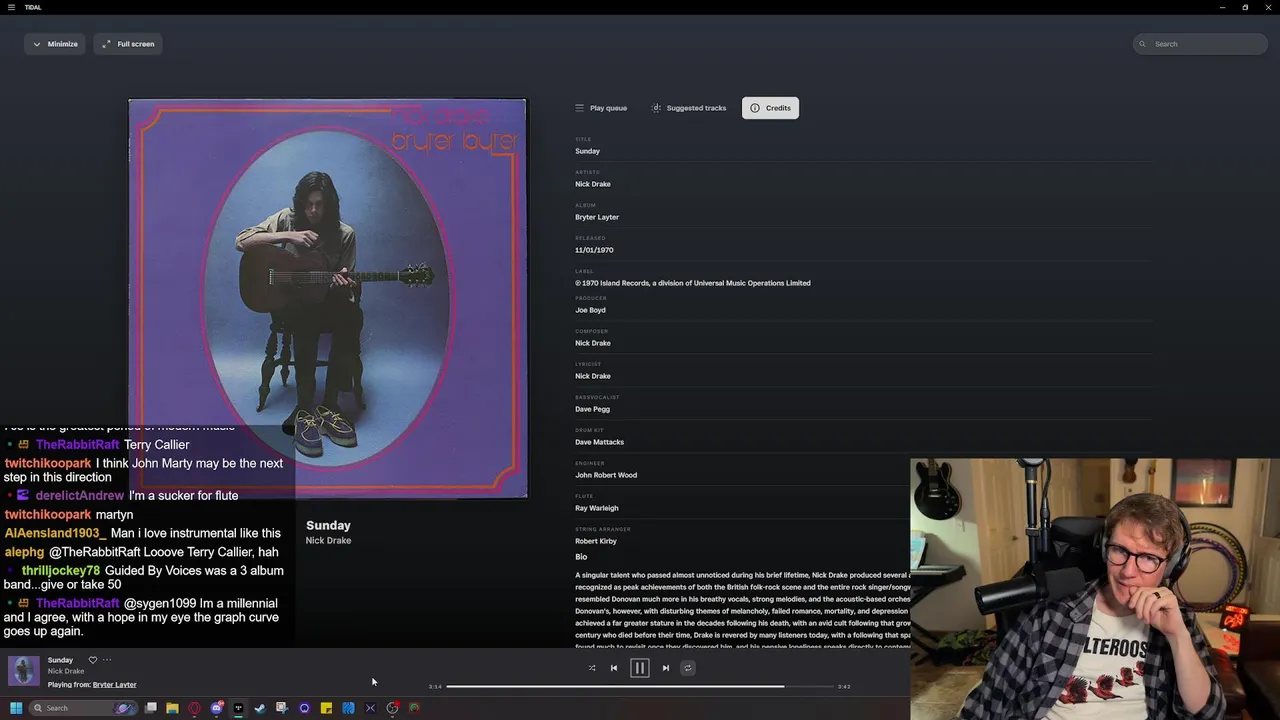
Task: Click flute player Ray Warleigh
Action: pyautogui.click(x=597, y=508)
